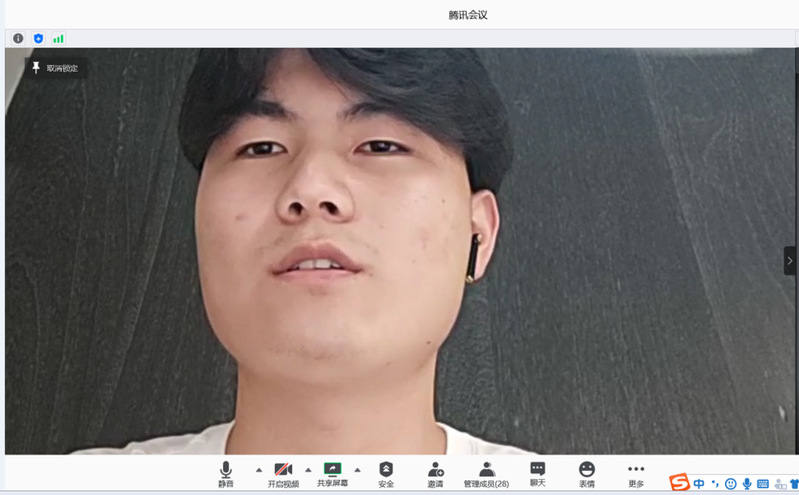Click 取消锁定 to unpin the video

click(x=55, y=68)
